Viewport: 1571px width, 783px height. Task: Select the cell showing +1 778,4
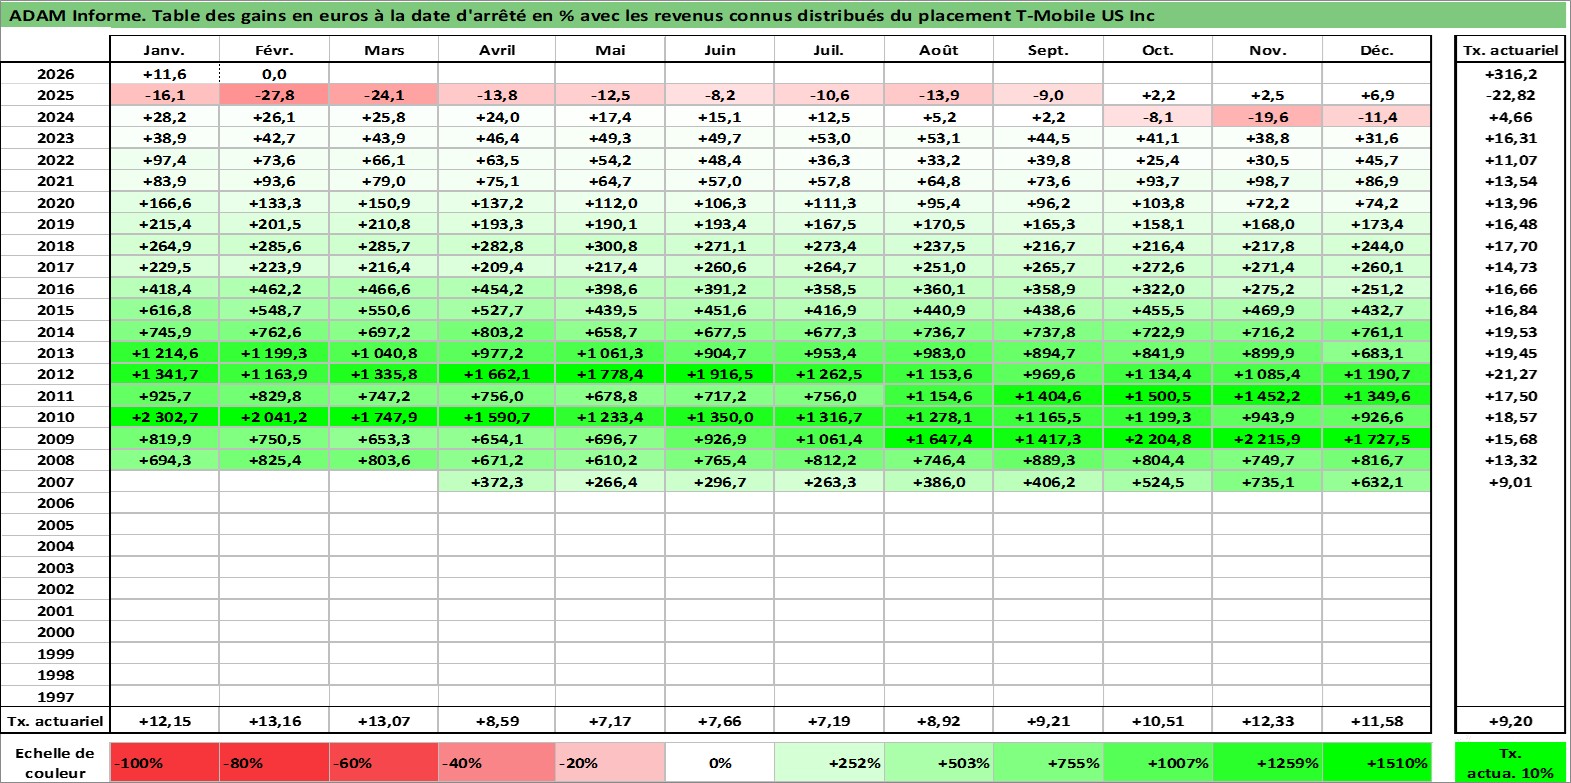(610, 374)
